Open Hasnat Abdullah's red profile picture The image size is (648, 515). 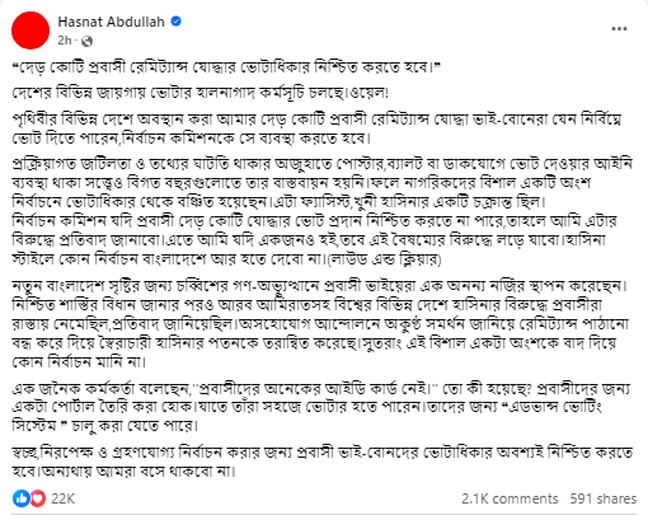tap(30, 31)
